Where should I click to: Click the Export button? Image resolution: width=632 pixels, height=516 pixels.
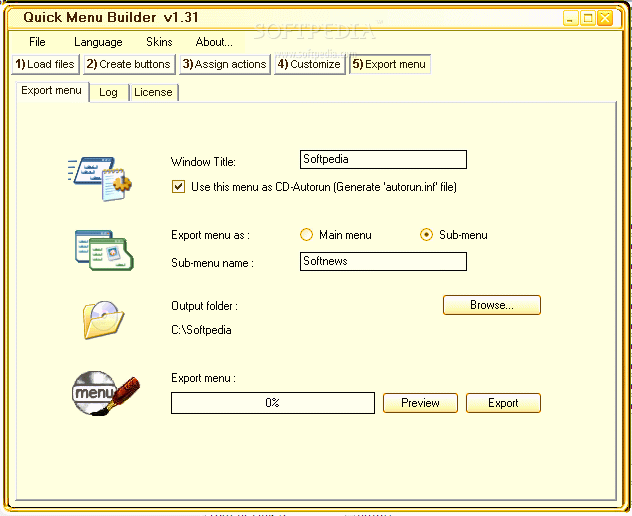(x=503, y=403)
